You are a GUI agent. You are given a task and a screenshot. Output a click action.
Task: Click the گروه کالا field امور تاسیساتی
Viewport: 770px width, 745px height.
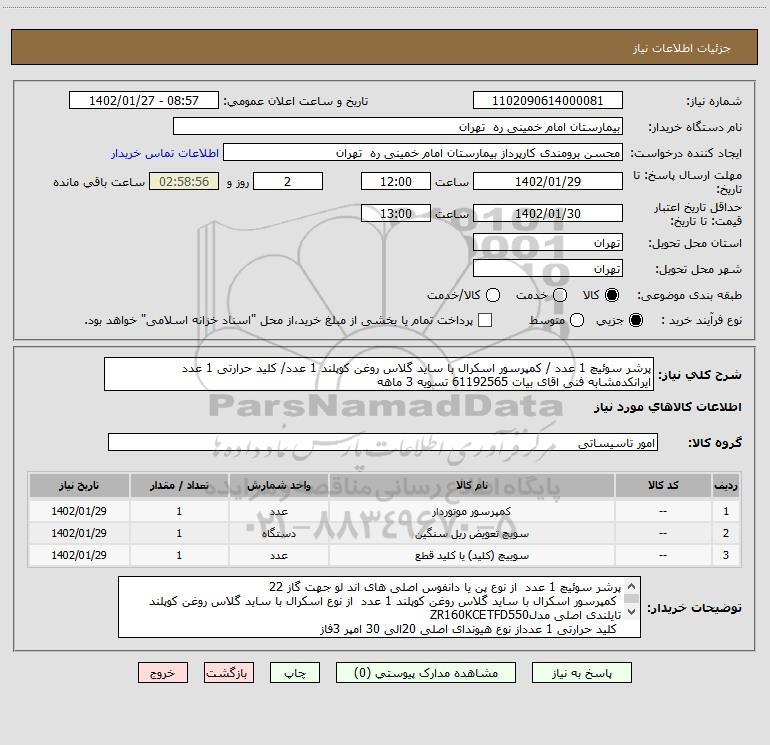[x=383, y=442]
